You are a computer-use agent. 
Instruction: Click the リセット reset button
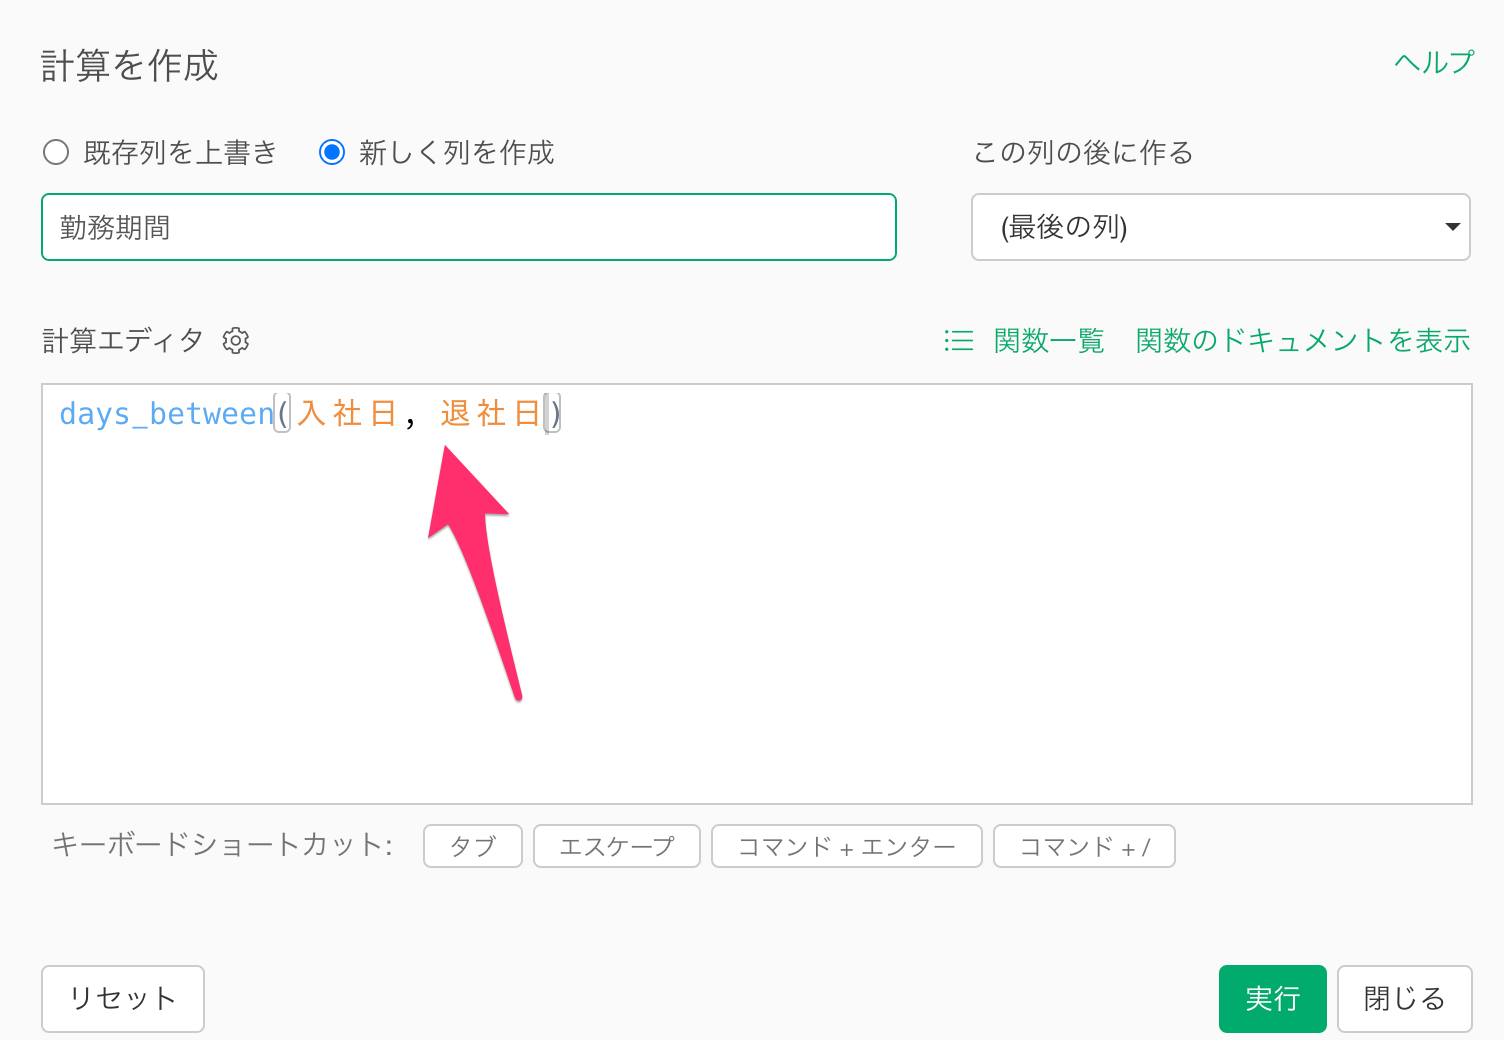[123, 998]
